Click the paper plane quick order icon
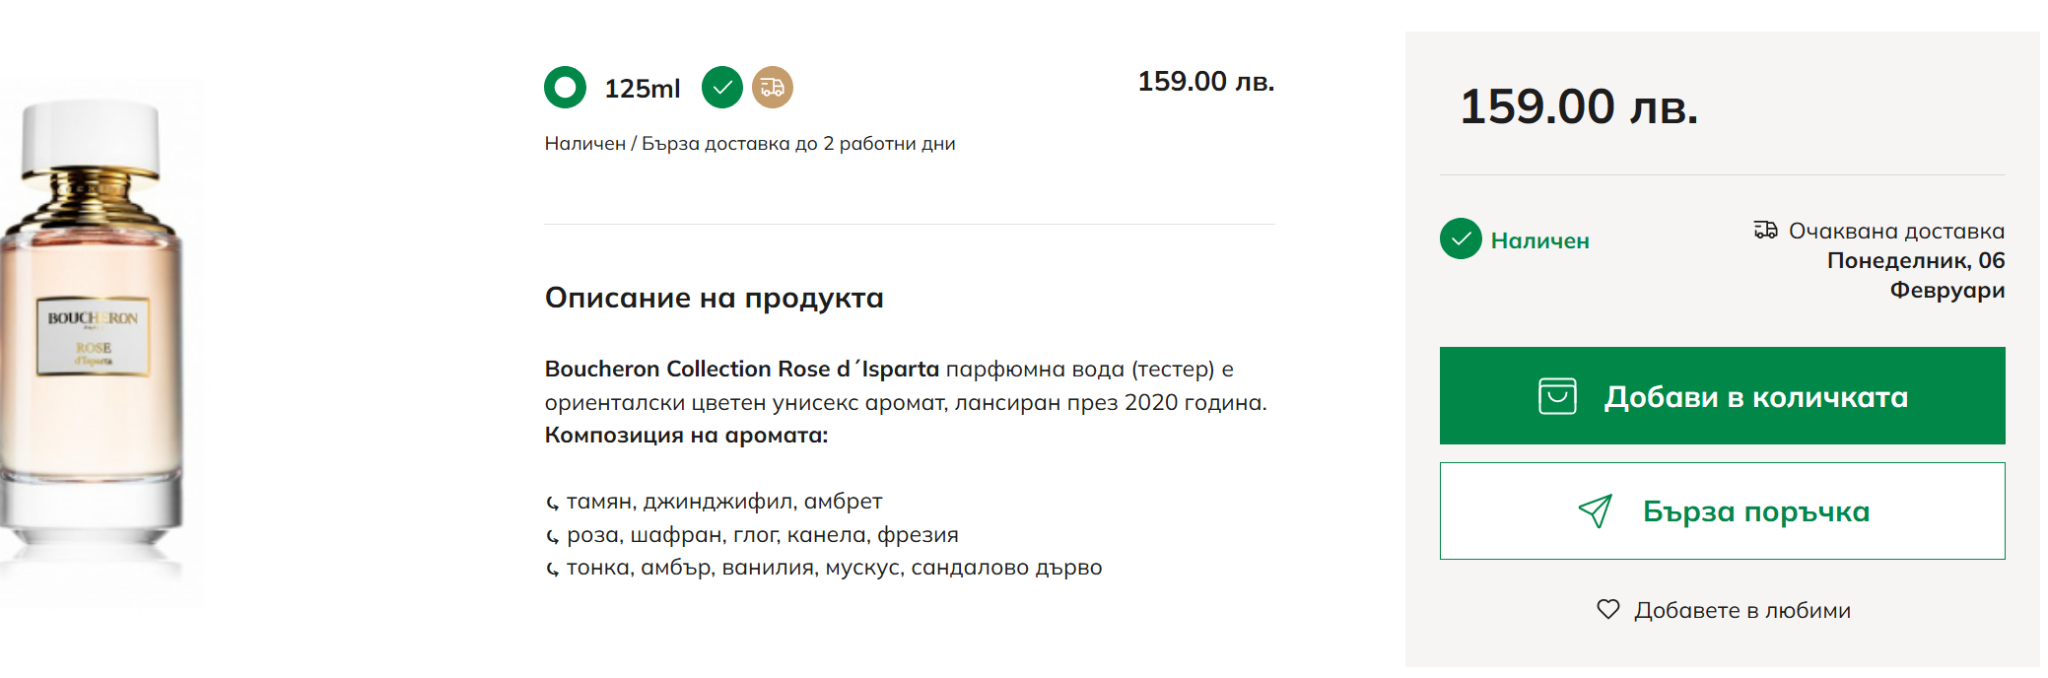This screenshot has width=2048, height=678. pos(1595,511)
